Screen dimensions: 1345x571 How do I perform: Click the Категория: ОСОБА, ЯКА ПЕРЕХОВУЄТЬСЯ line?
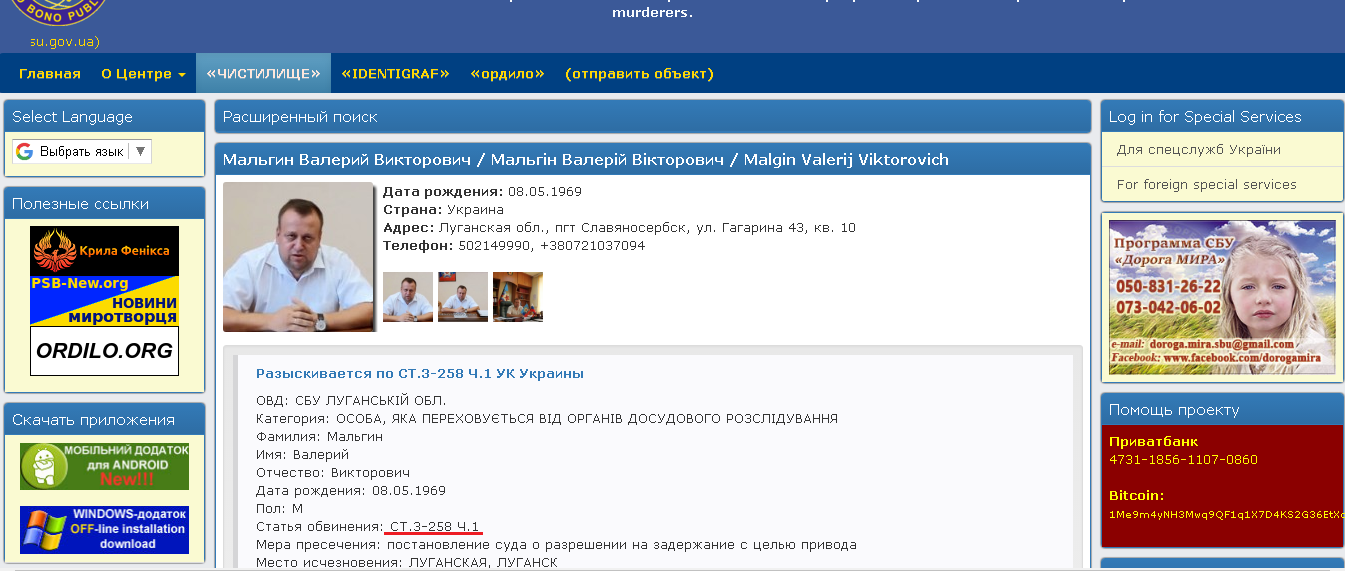coord(547,418)
